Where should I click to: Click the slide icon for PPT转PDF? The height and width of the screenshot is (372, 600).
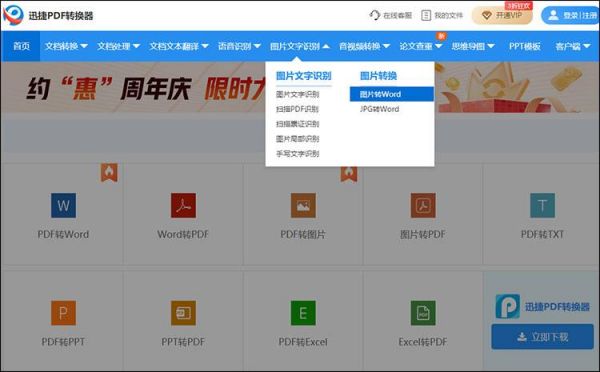pos(183,313)
